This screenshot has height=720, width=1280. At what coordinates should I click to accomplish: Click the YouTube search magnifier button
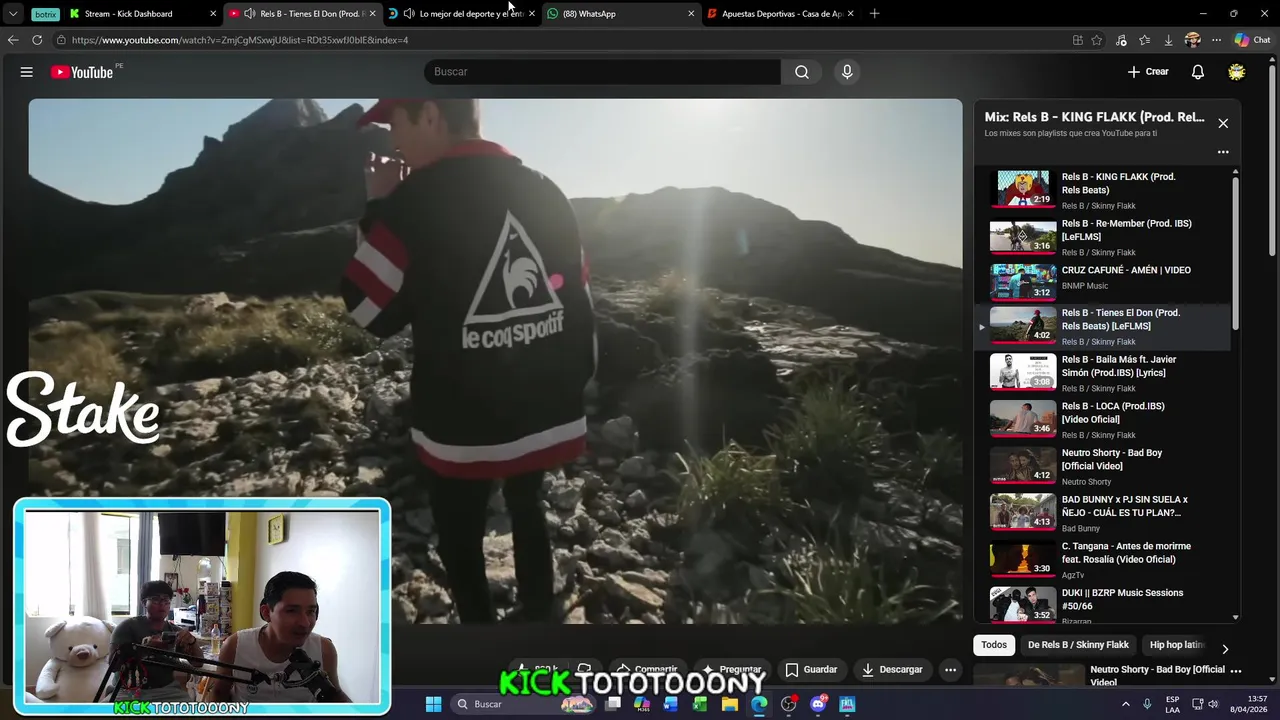802,72
